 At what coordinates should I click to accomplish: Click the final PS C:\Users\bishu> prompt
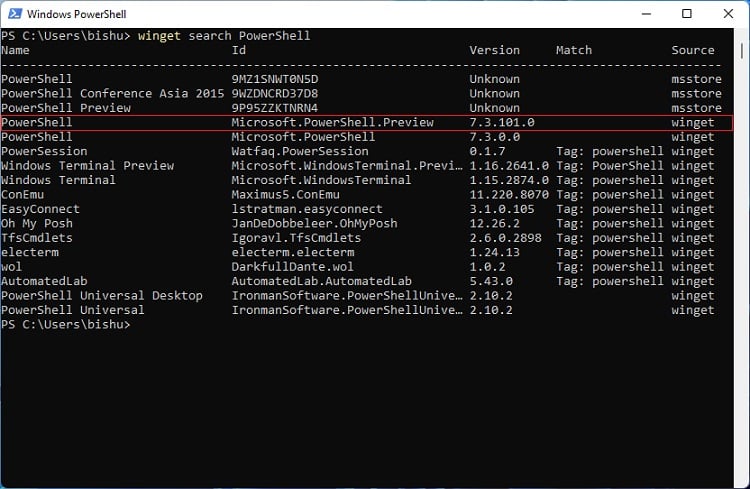(x=66, y=324)
